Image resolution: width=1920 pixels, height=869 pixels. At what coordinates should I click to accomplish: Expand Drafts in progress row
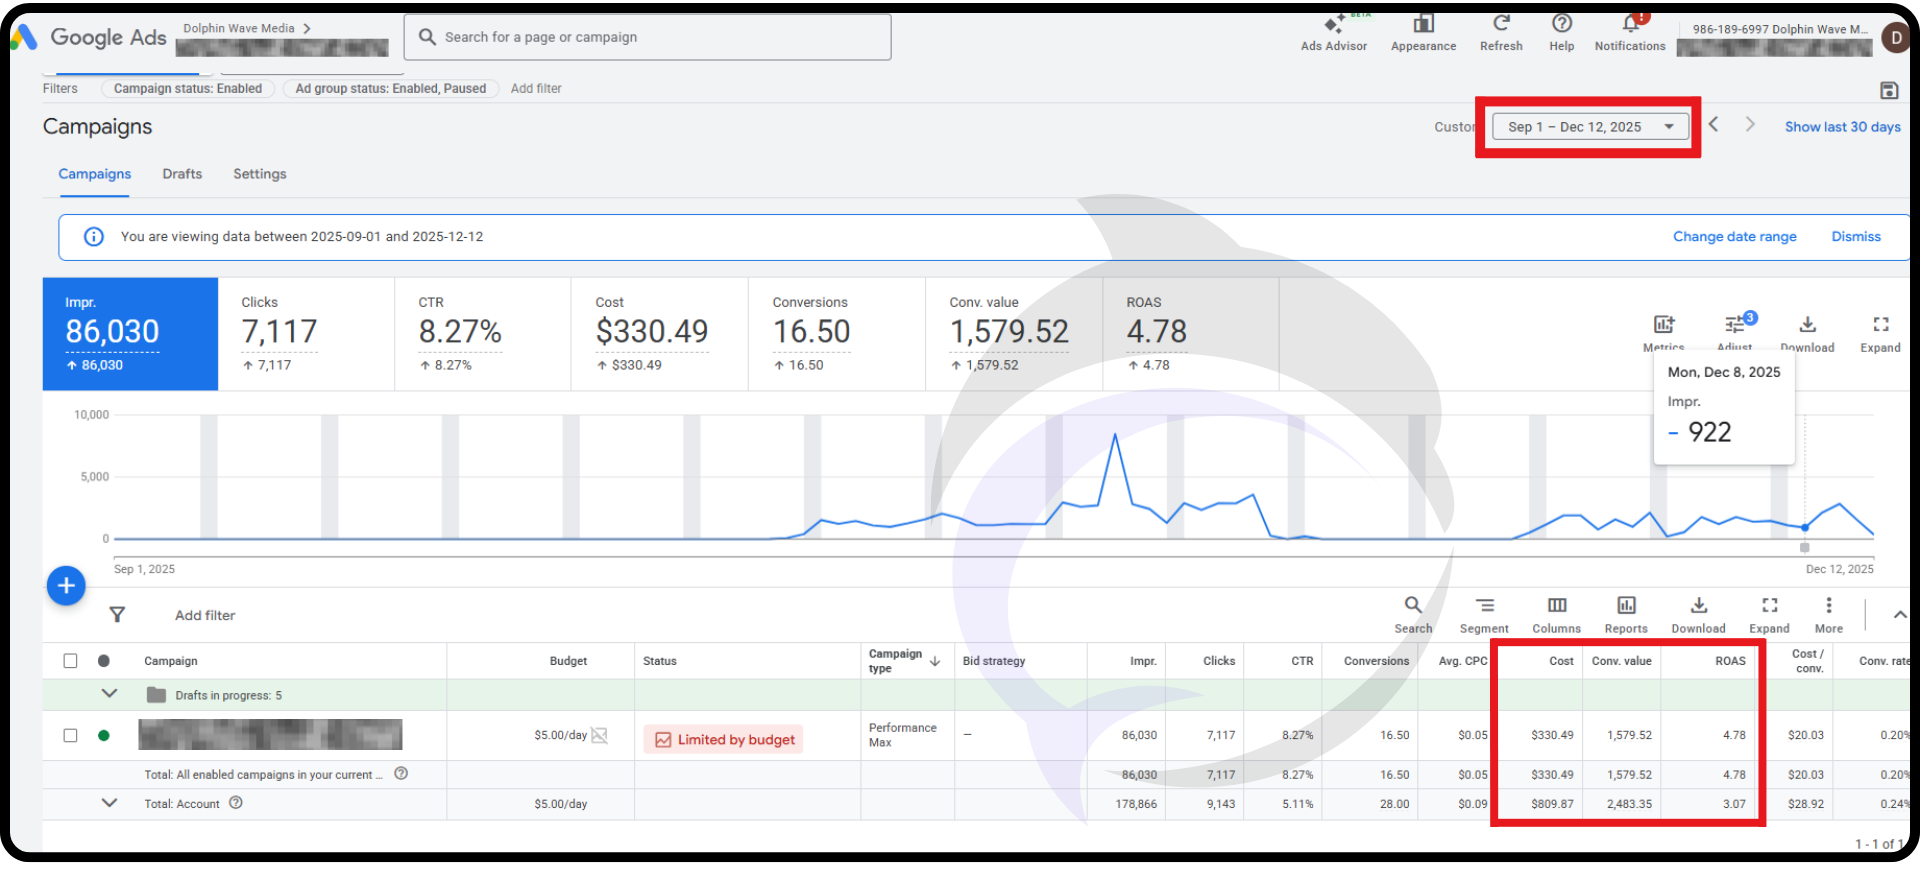[x=110, y=694]
